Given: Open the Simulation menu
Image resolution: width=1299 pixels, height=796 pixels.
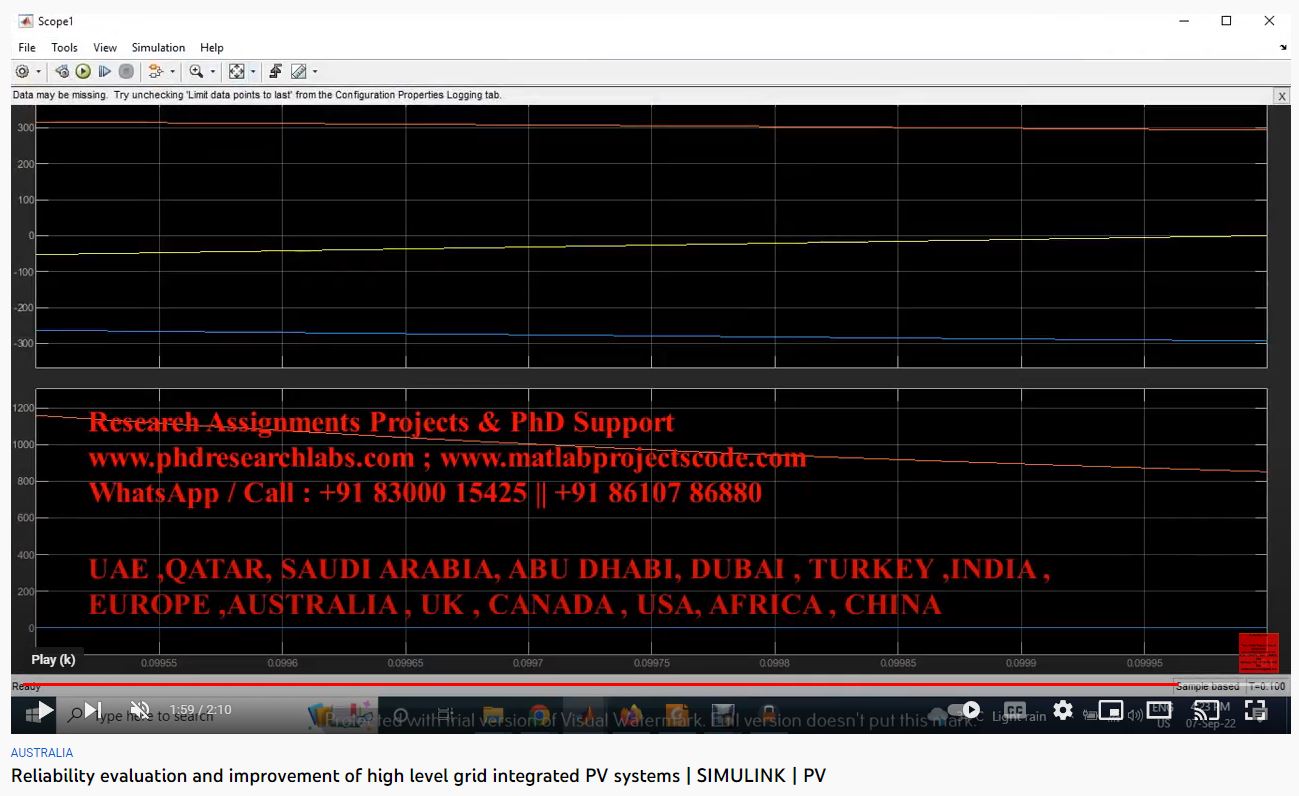Looking at the screenshot, I should point(158,47).
